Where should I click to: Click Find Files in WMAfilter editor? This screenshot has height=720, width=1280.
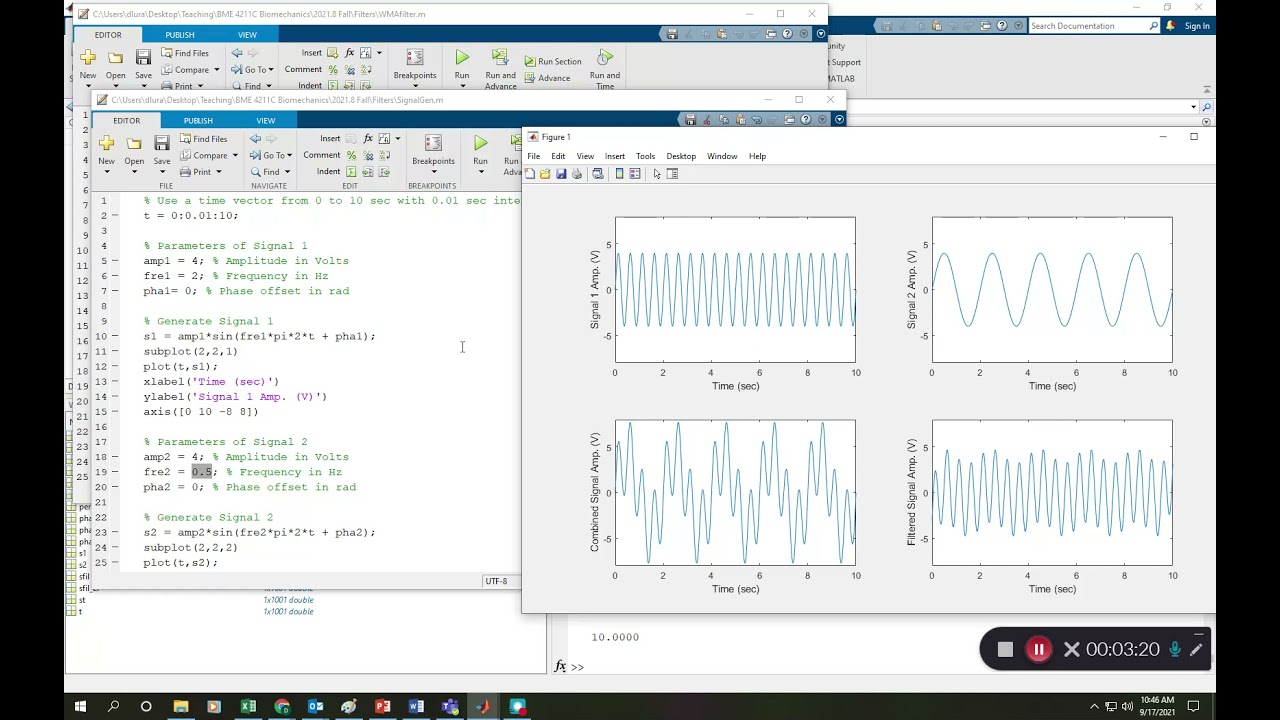pos(185,53)
